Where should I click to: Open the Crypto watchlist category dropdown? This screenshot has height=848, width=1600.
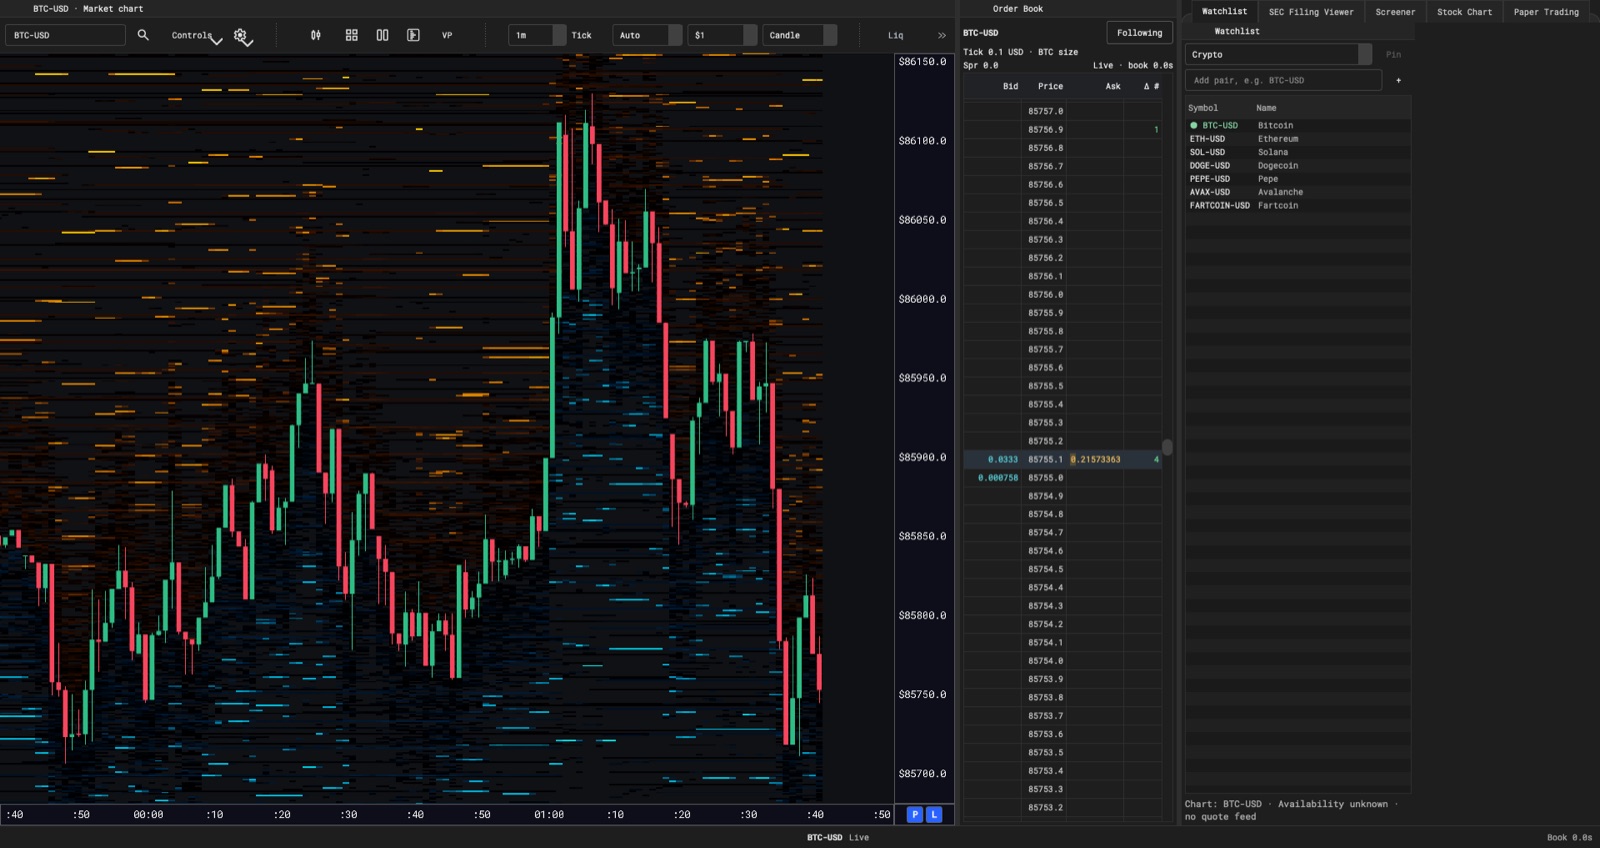click(1278, 54)
